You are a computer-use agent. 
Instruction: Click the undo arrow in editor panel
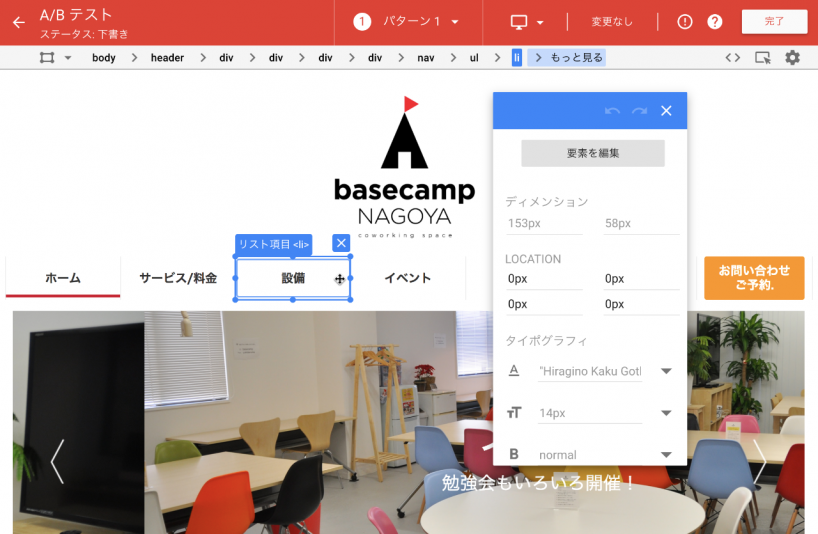pyautogui.click(x=613, y=111)
